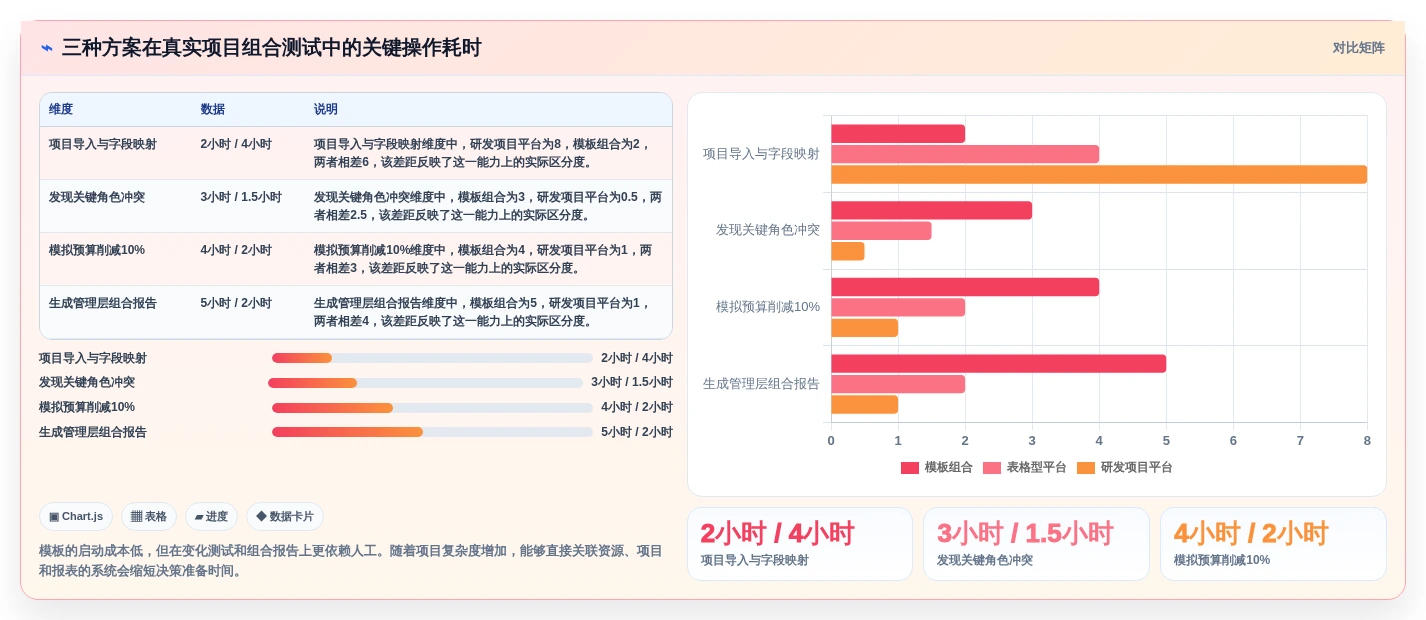Image resolution: width=1426 pixels, height=620 pixels.
Task: Toggle 表格型平台 legend swatch
Action: (x=992, y=468)
